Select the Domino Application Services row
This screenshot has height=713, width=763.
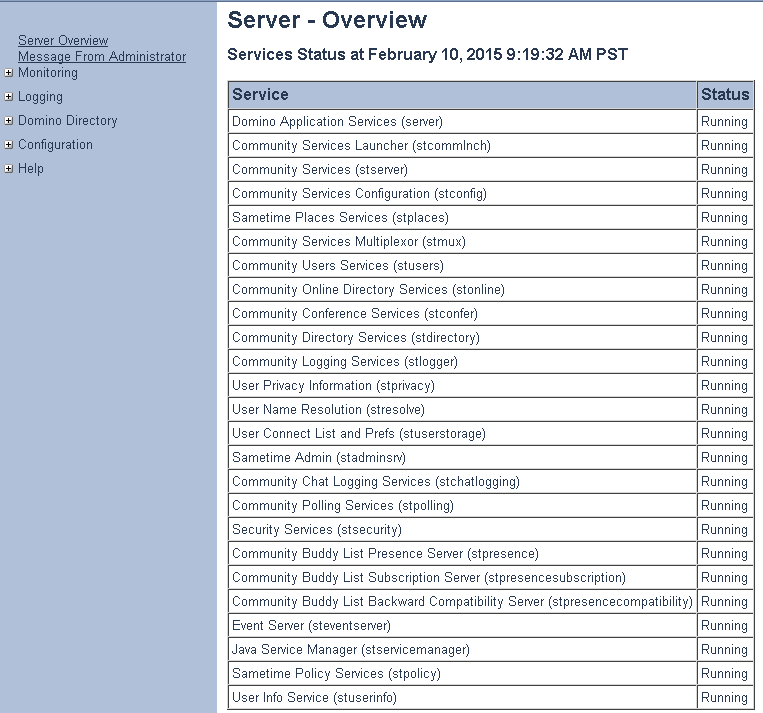click(337, 122)
